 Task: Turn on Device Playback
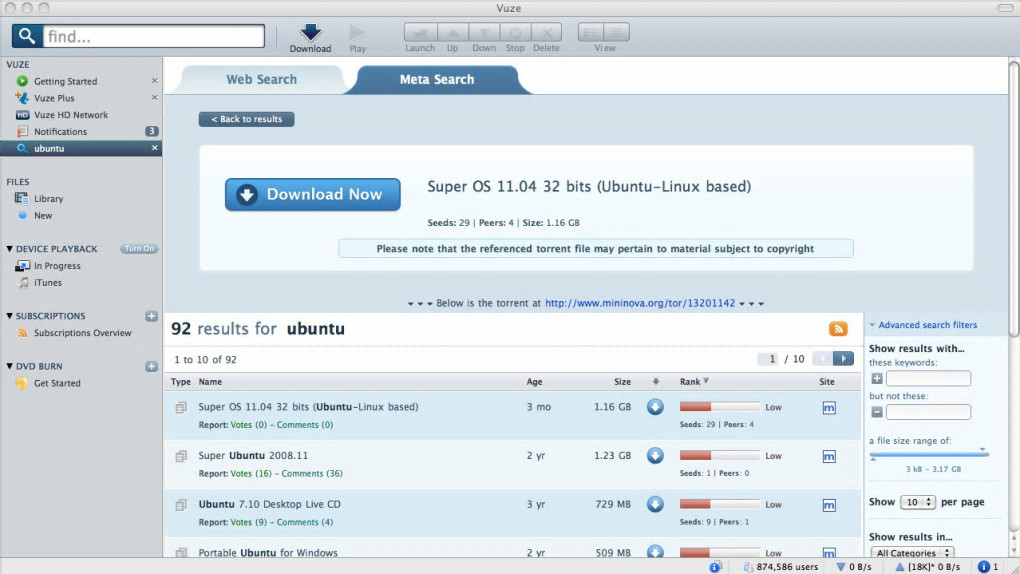pos(139,249)
